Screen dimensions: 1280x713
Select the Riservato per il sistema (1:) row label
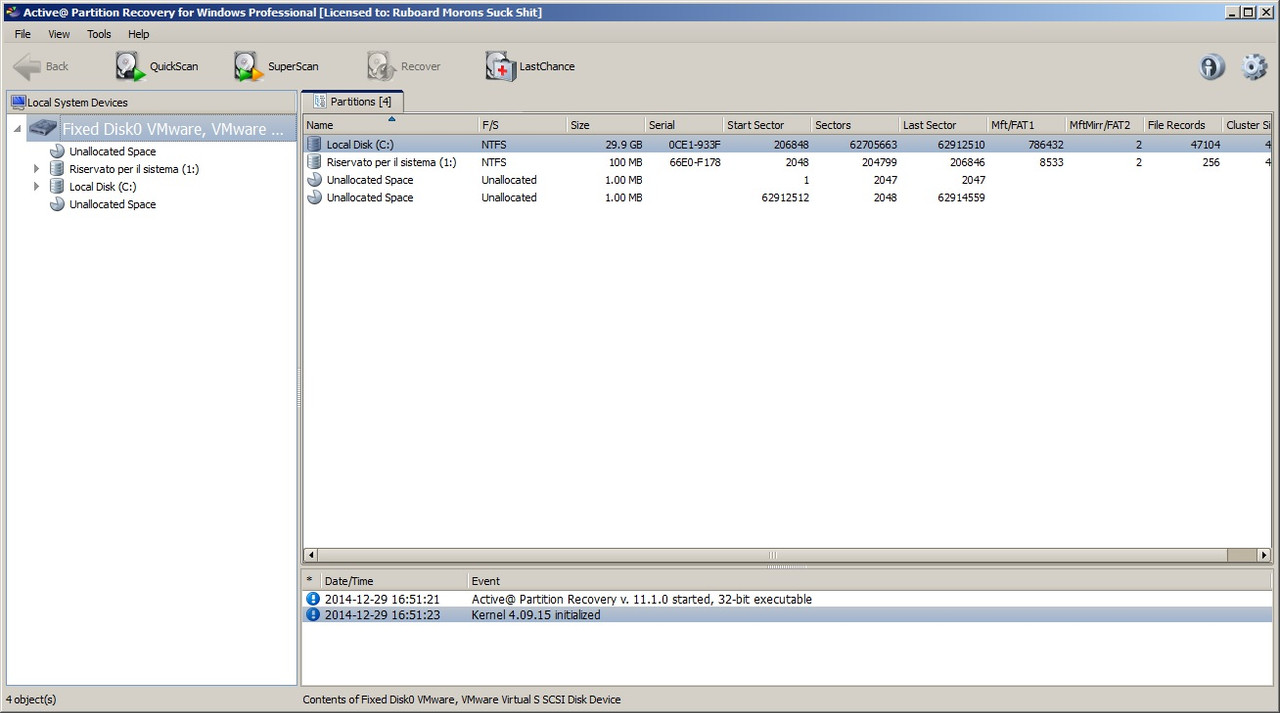point(391,162)
